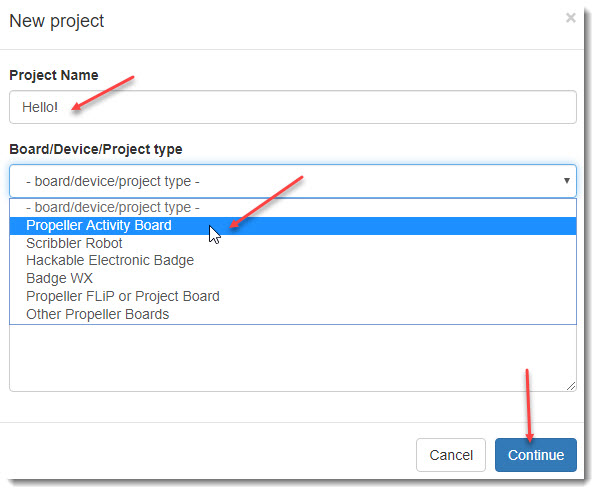599x494 pixels.
Task: Select Scribbler Robot option
Action: [293, 243]
